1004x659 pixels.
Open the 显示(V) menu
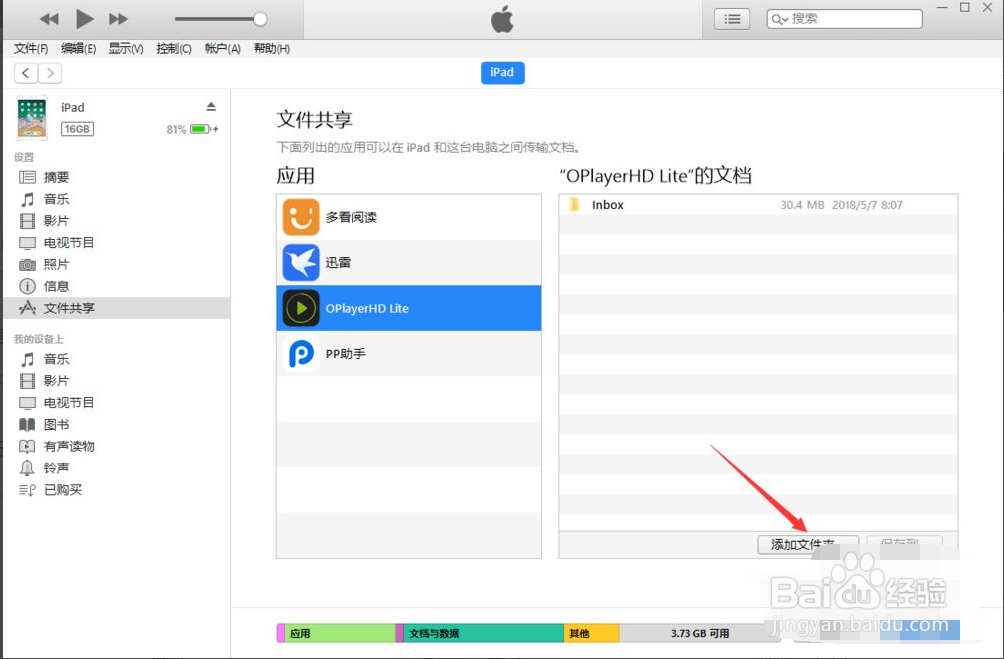click(126, 49)
